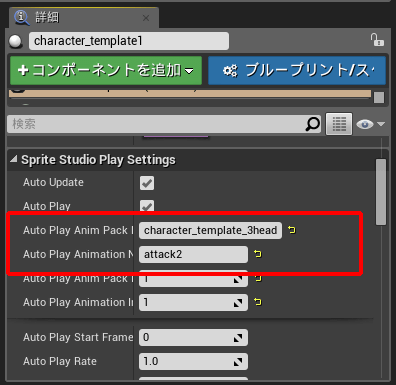Click the character_template_3head anim pack field

(x=210, y=230)
